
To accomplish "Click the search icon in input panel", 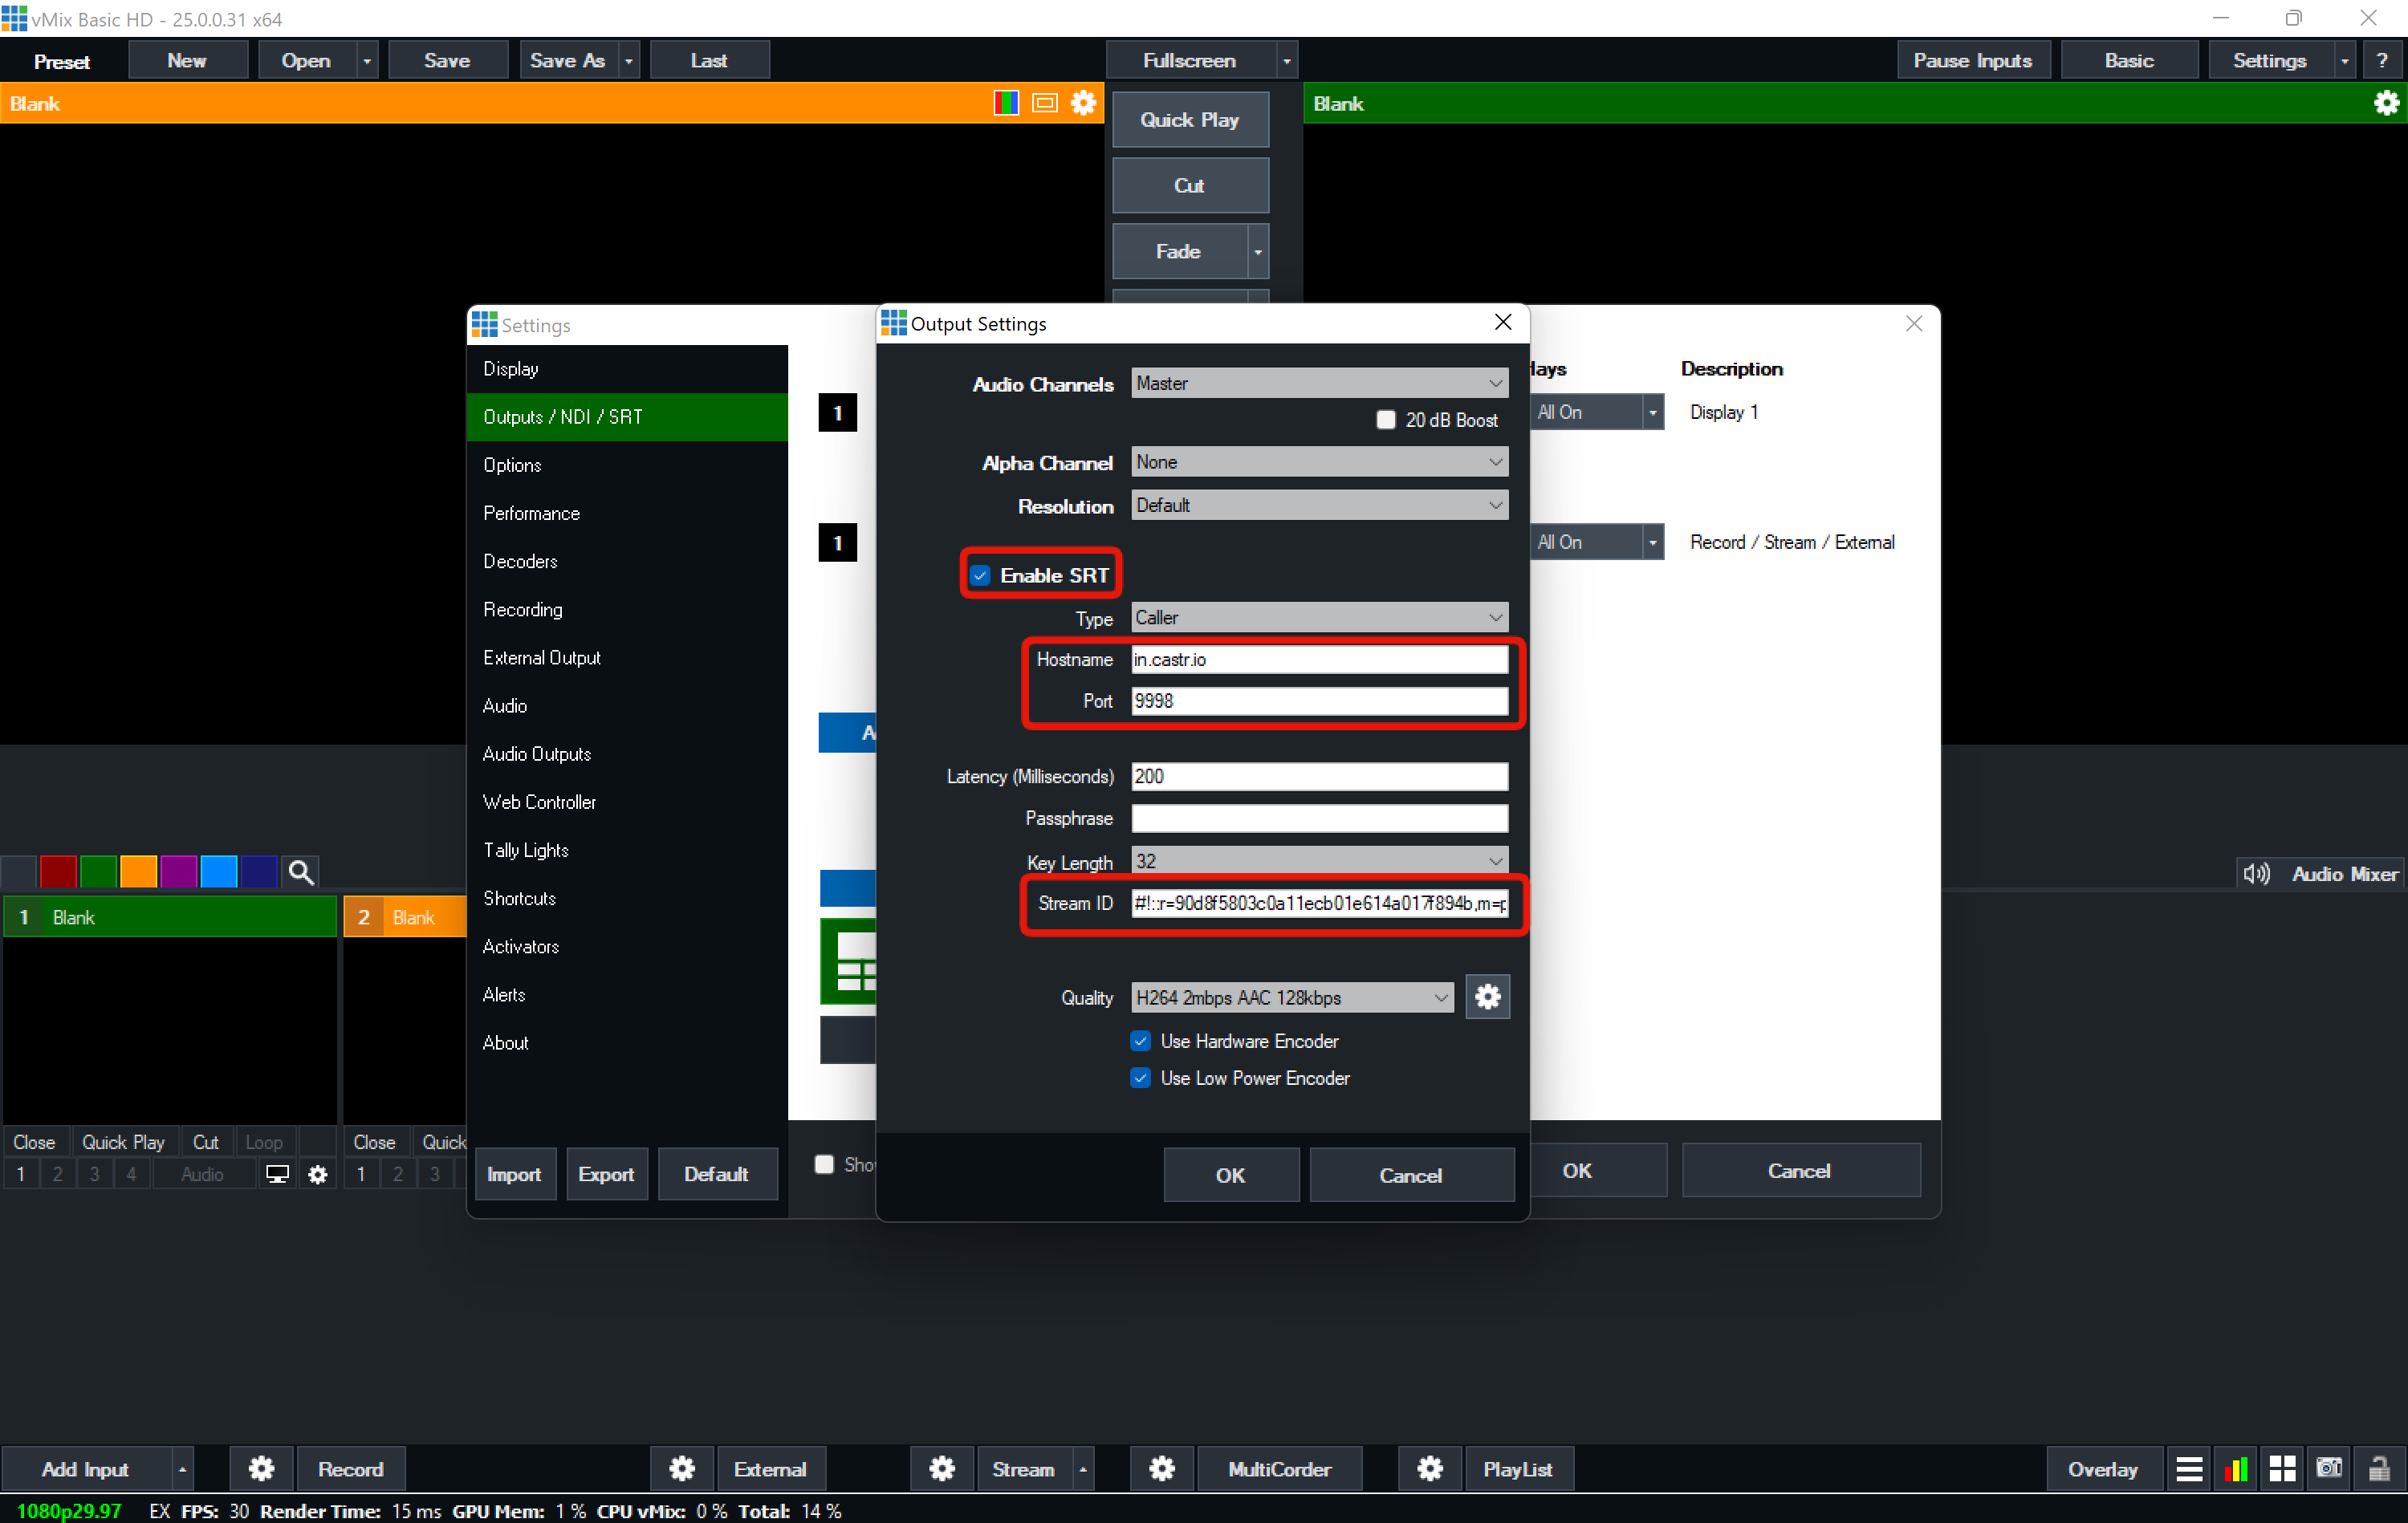I will coord(302,871).
